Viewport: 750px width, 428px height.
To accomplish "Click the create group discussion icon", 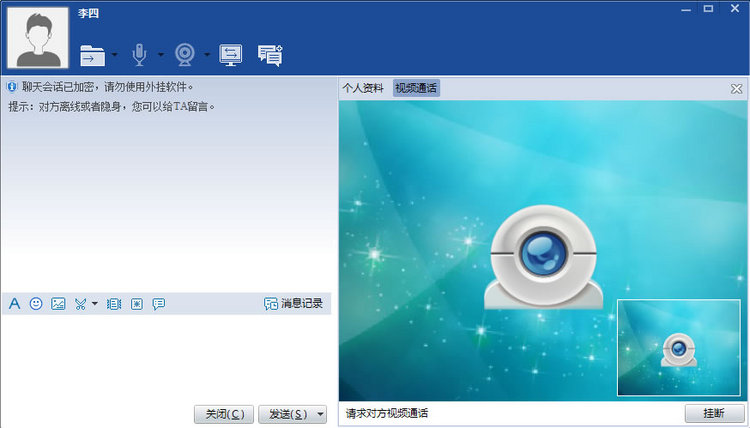I will pyautogui.click(x=270, y=55).
